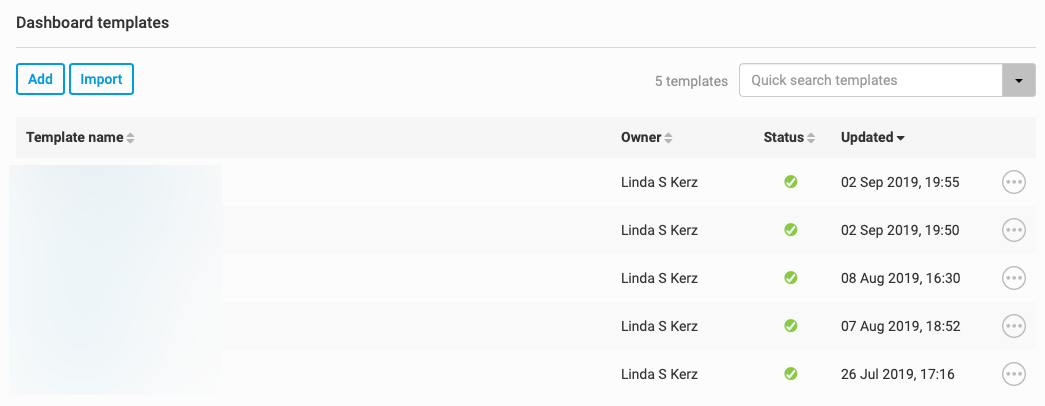Open actions menu for 02 Sep 19:50 template
The width and height of the screenshot is (1045, 406).
tap(1013, 230)
